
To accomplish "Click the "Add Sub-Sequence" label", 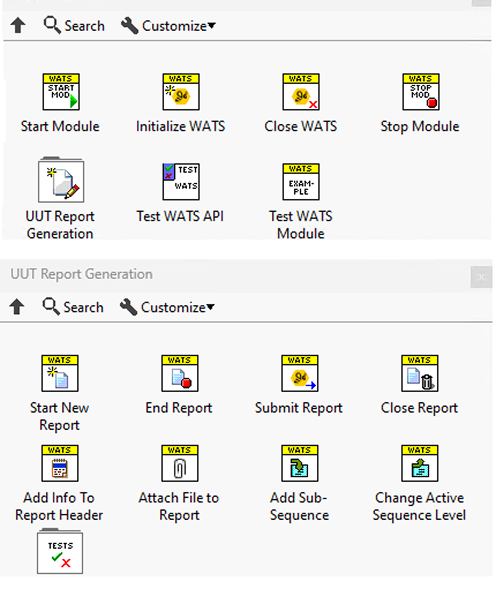I will pyautogui.click(x=299, y=506).
